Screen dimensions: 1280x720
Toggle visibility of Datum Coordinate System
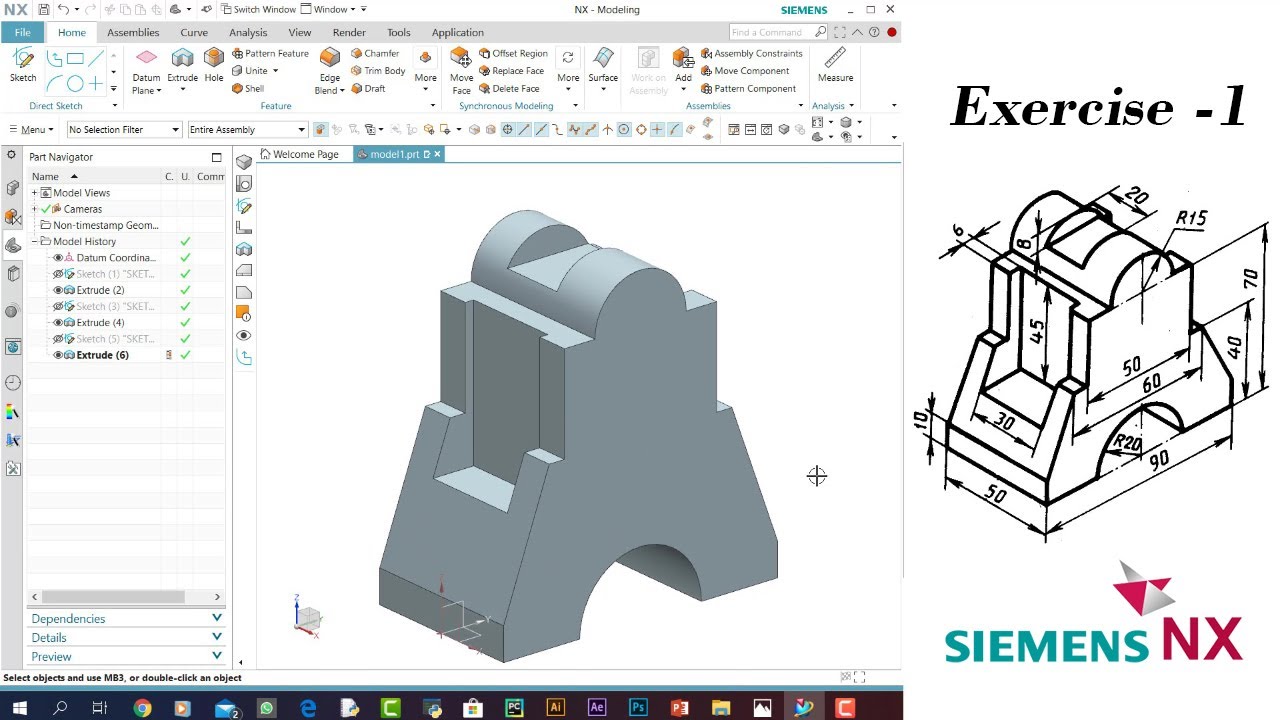58,258
